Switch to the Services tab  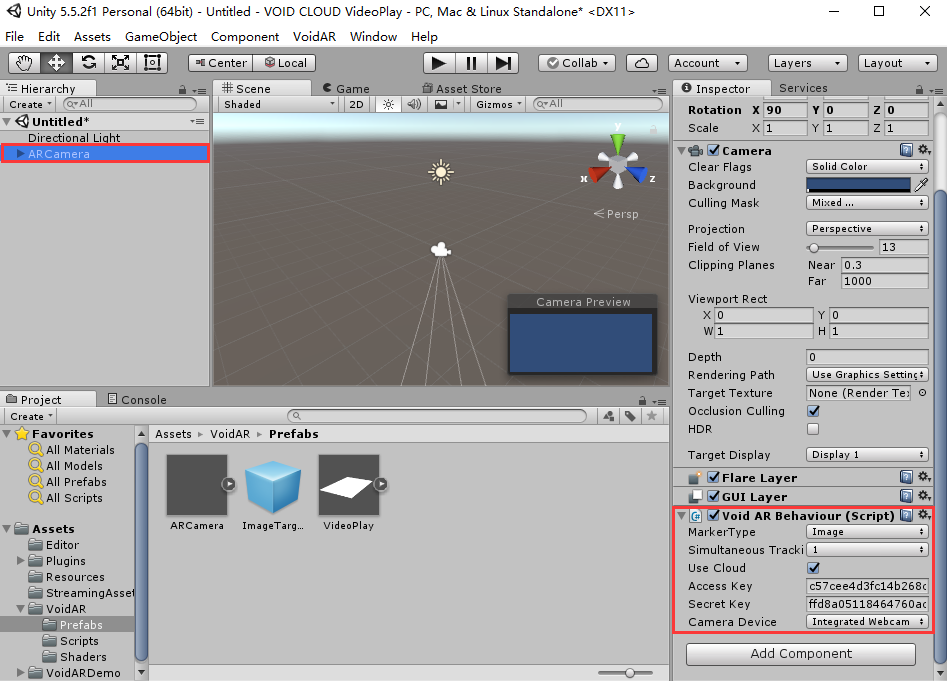coord(803,88)
